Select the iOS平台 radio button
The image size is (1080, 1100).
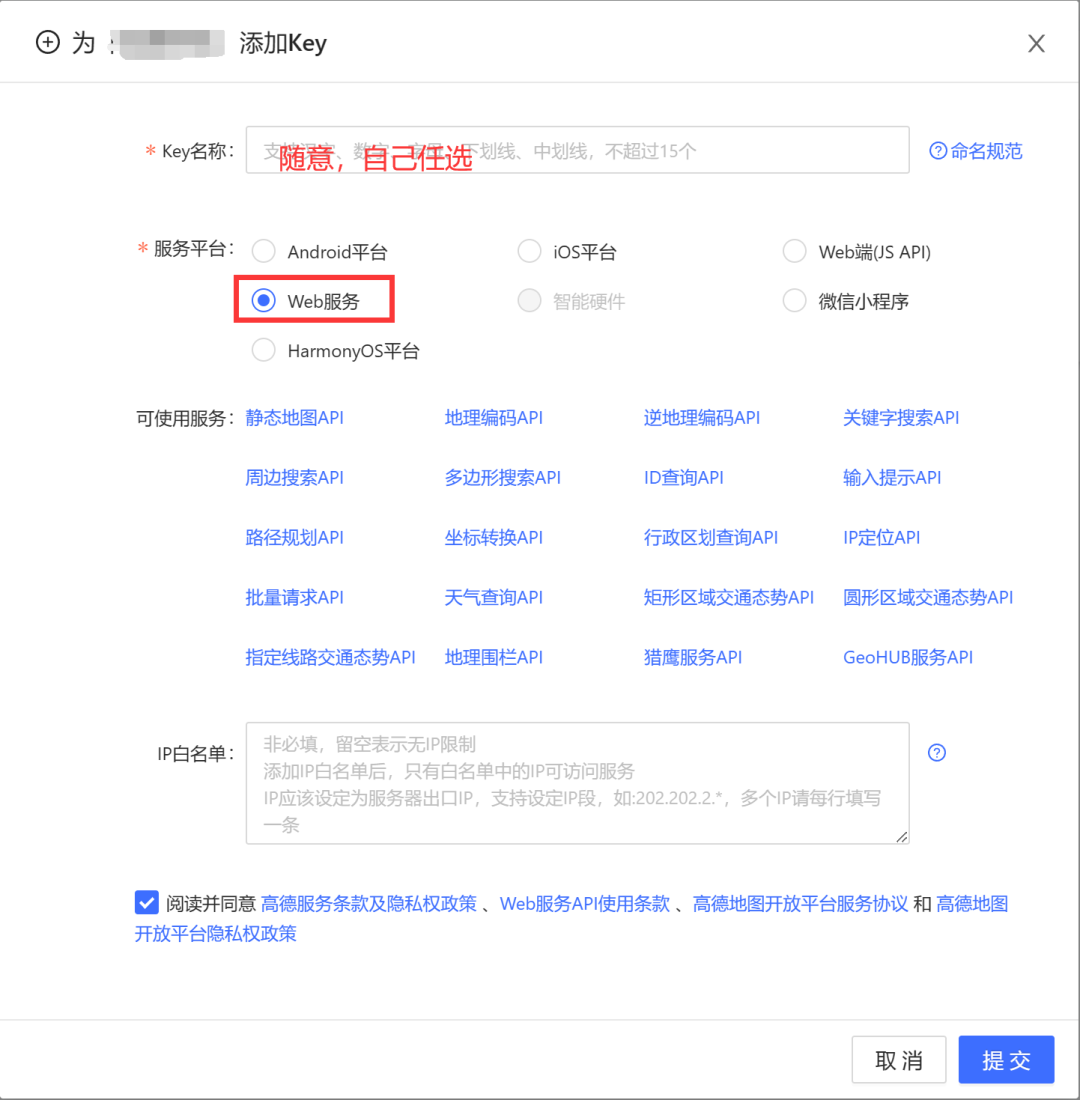pyautogui.click(x=529, y=251)
